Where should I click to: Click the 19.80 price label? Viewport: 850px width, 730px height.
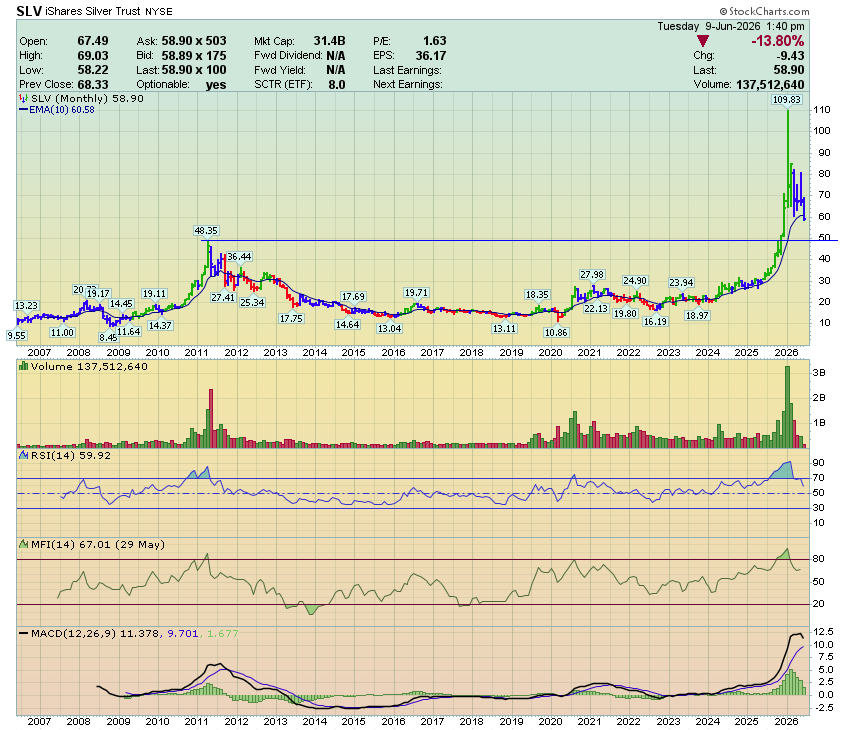click(625, 314)
